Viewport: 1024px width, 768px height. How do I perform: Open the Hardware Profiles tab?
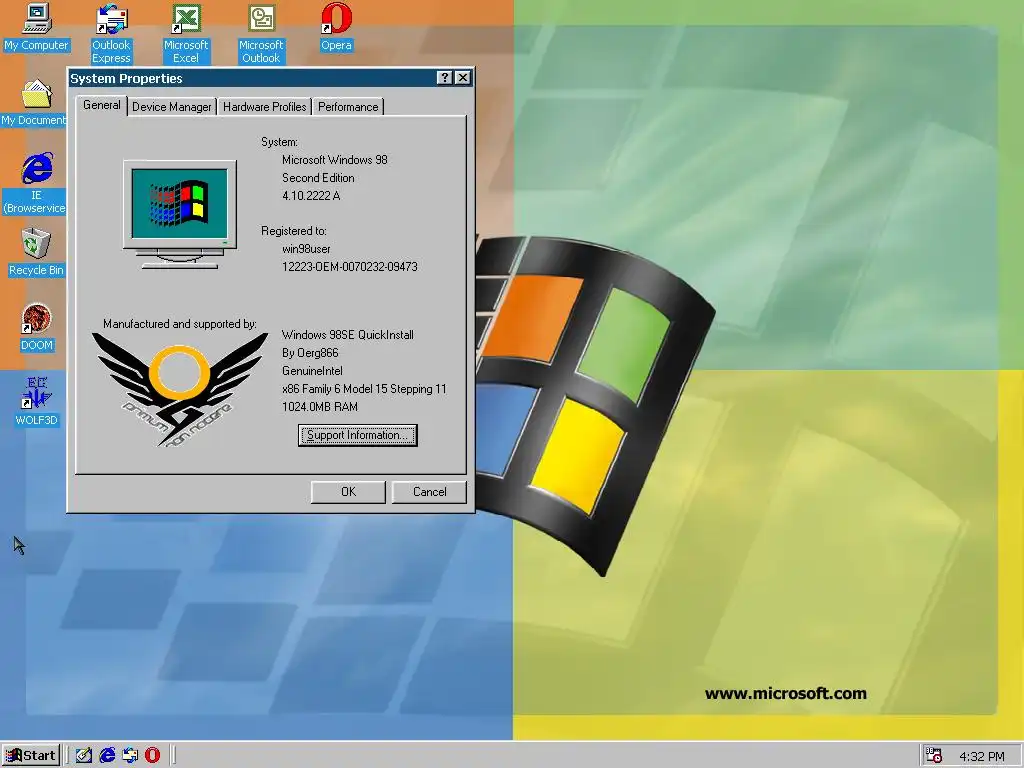(x=264, y=106)
